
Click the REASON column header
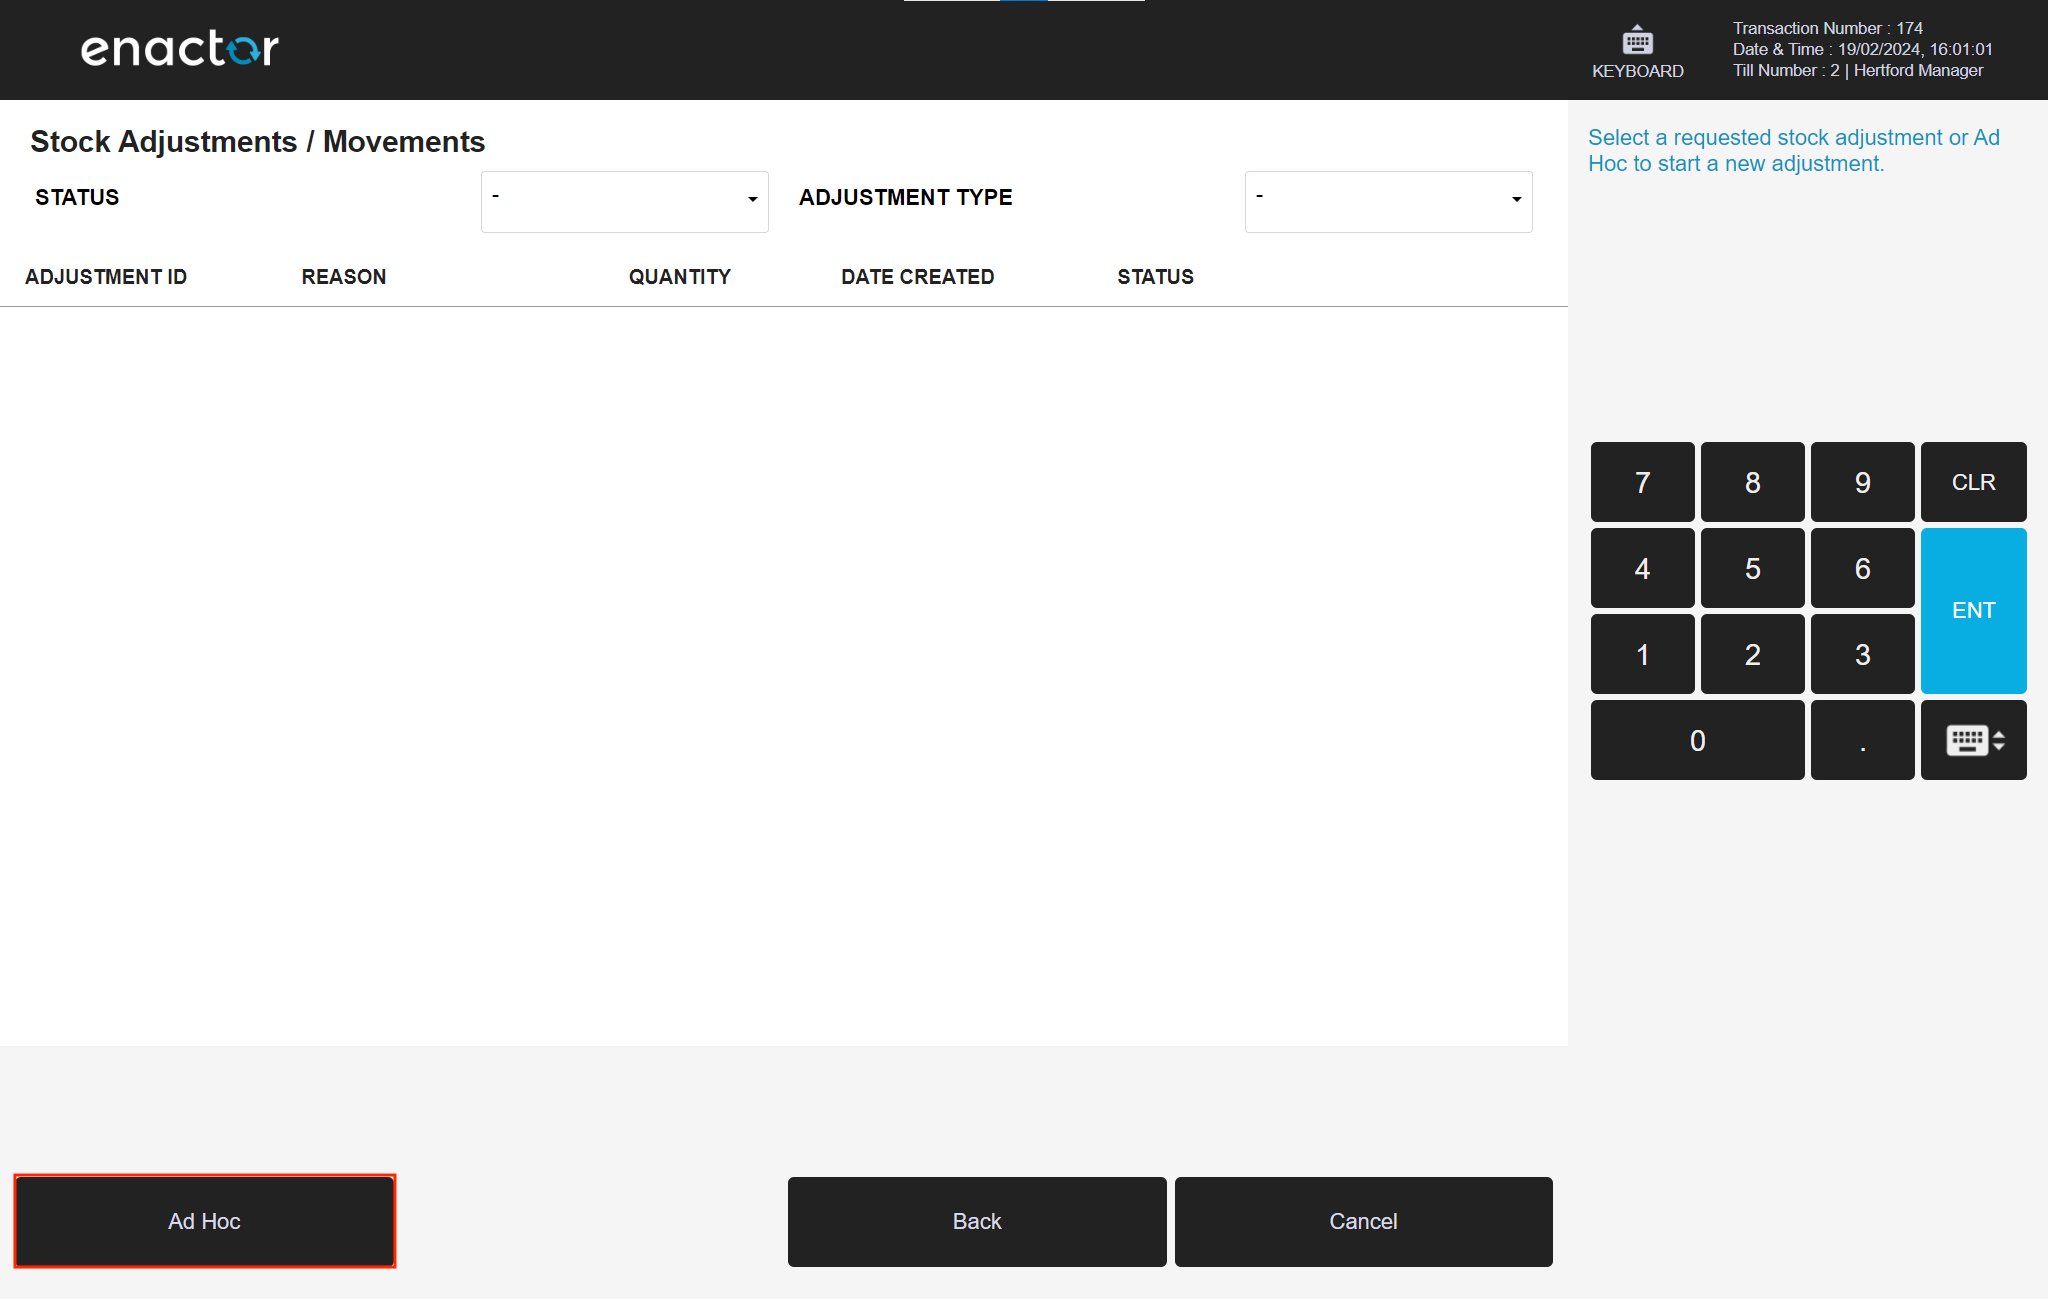[343, 277]
